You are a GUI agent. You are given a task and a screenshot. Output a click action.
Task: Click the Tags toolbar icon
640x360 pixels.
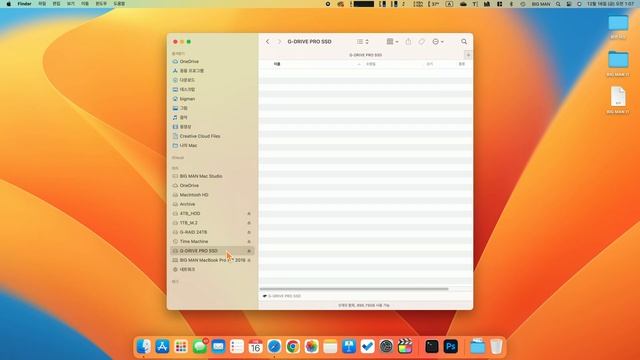click(x=422, y=42)
